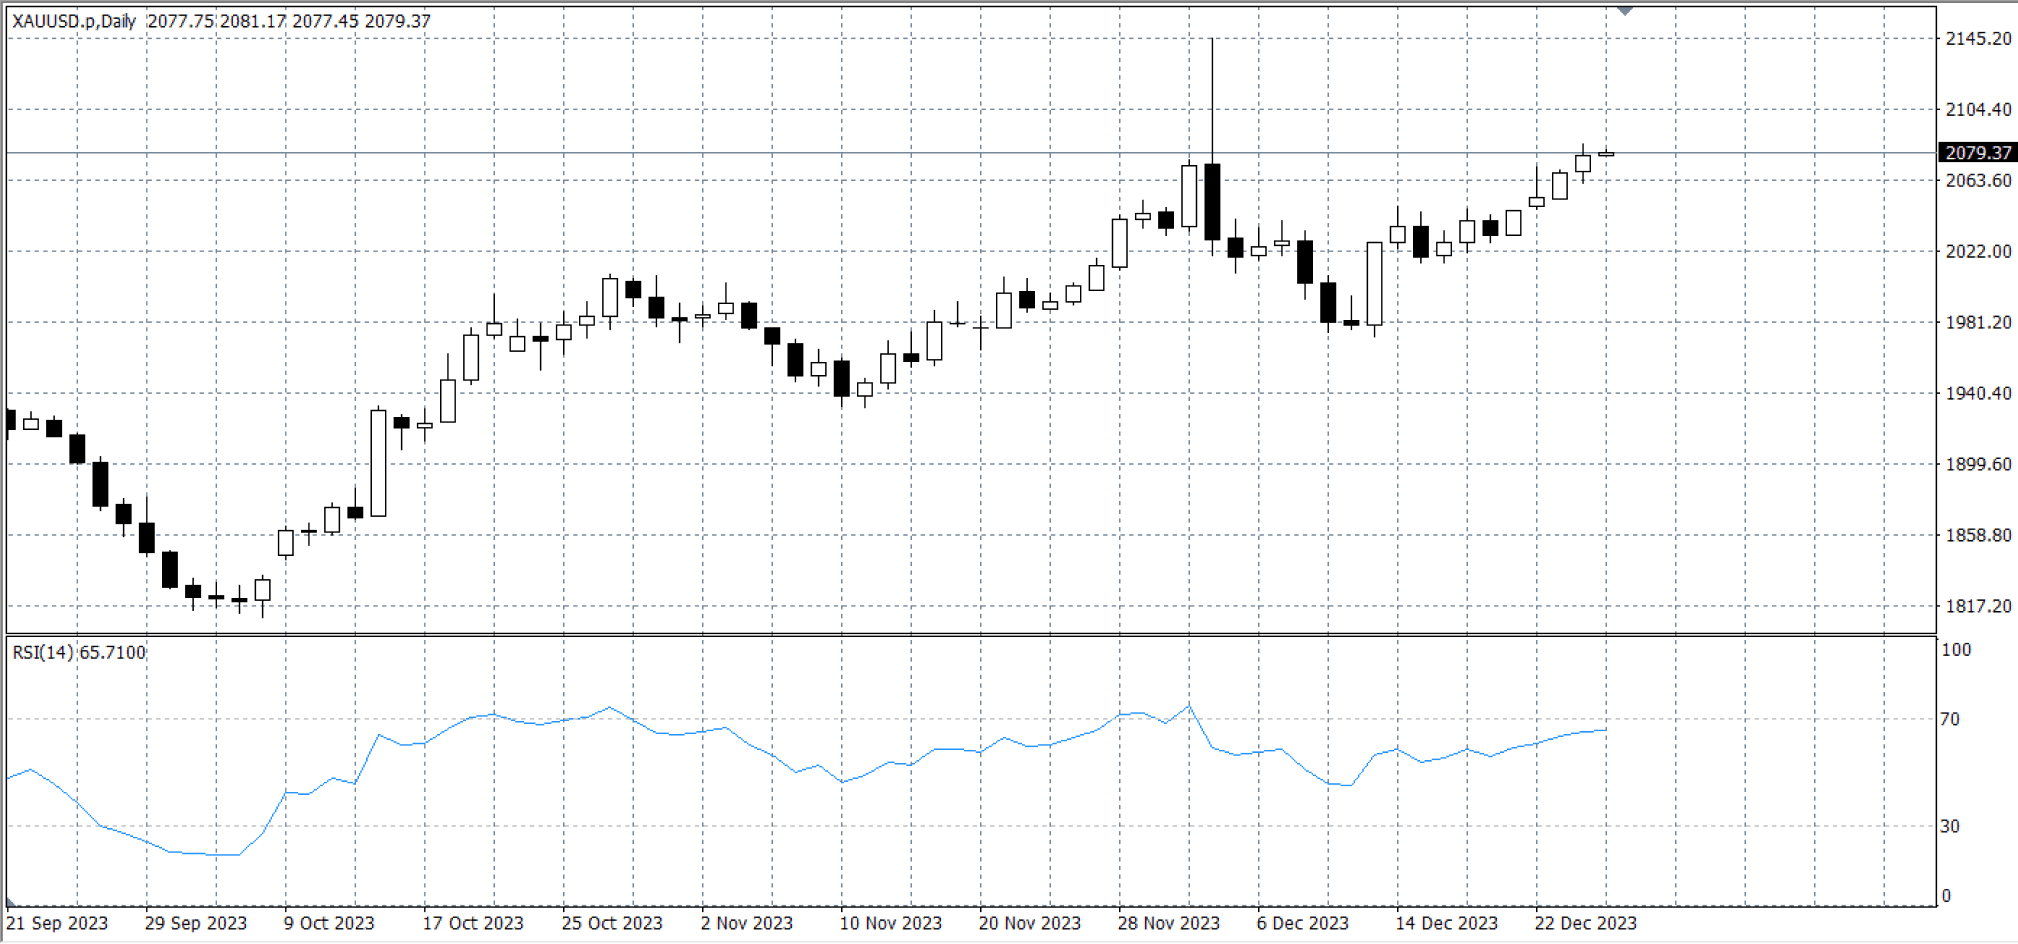
Task: Click the XAUUSD.p,Daily chart title text
Action: point(74,21)
